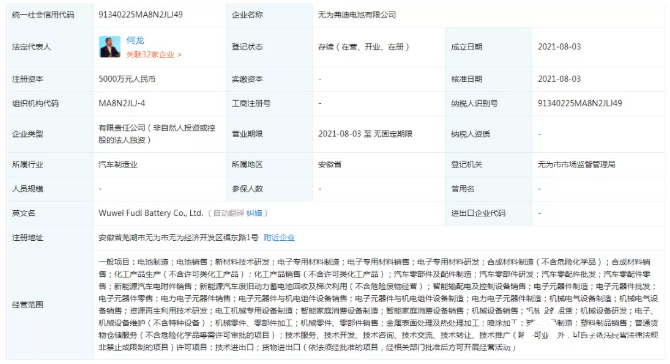This screenshot has width=670, height=364.
Task: Click the 5000万元人民币 value
Action: tap(127, 79)
